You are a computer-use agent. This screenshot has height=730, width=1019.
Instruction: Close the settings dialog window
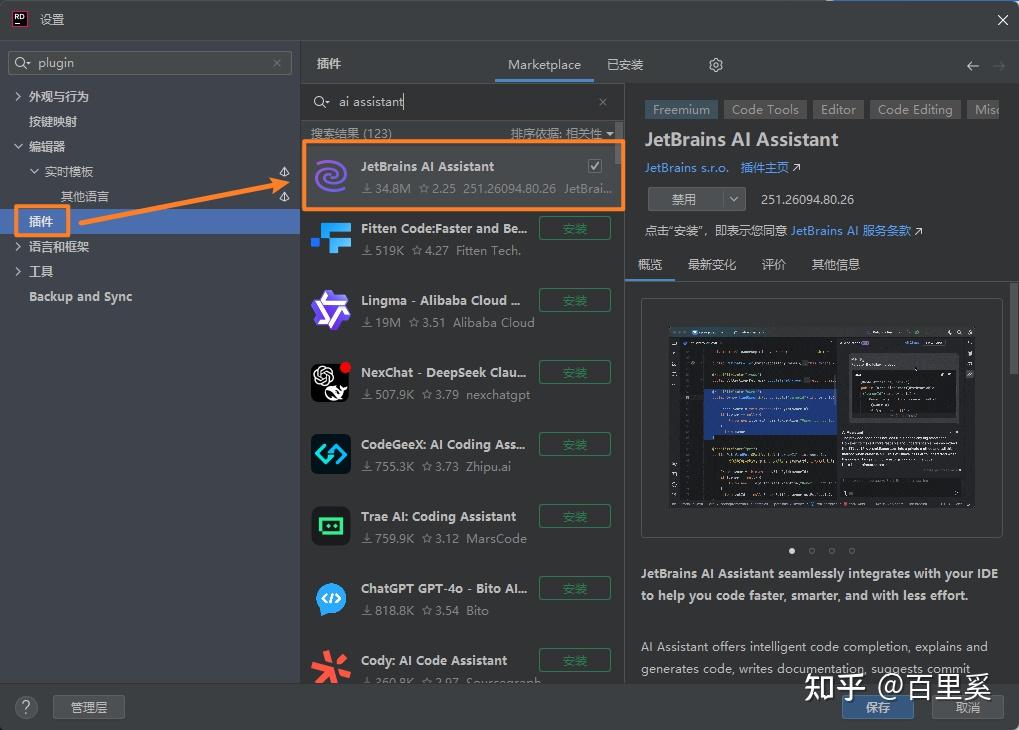(x=1003, y=20)
